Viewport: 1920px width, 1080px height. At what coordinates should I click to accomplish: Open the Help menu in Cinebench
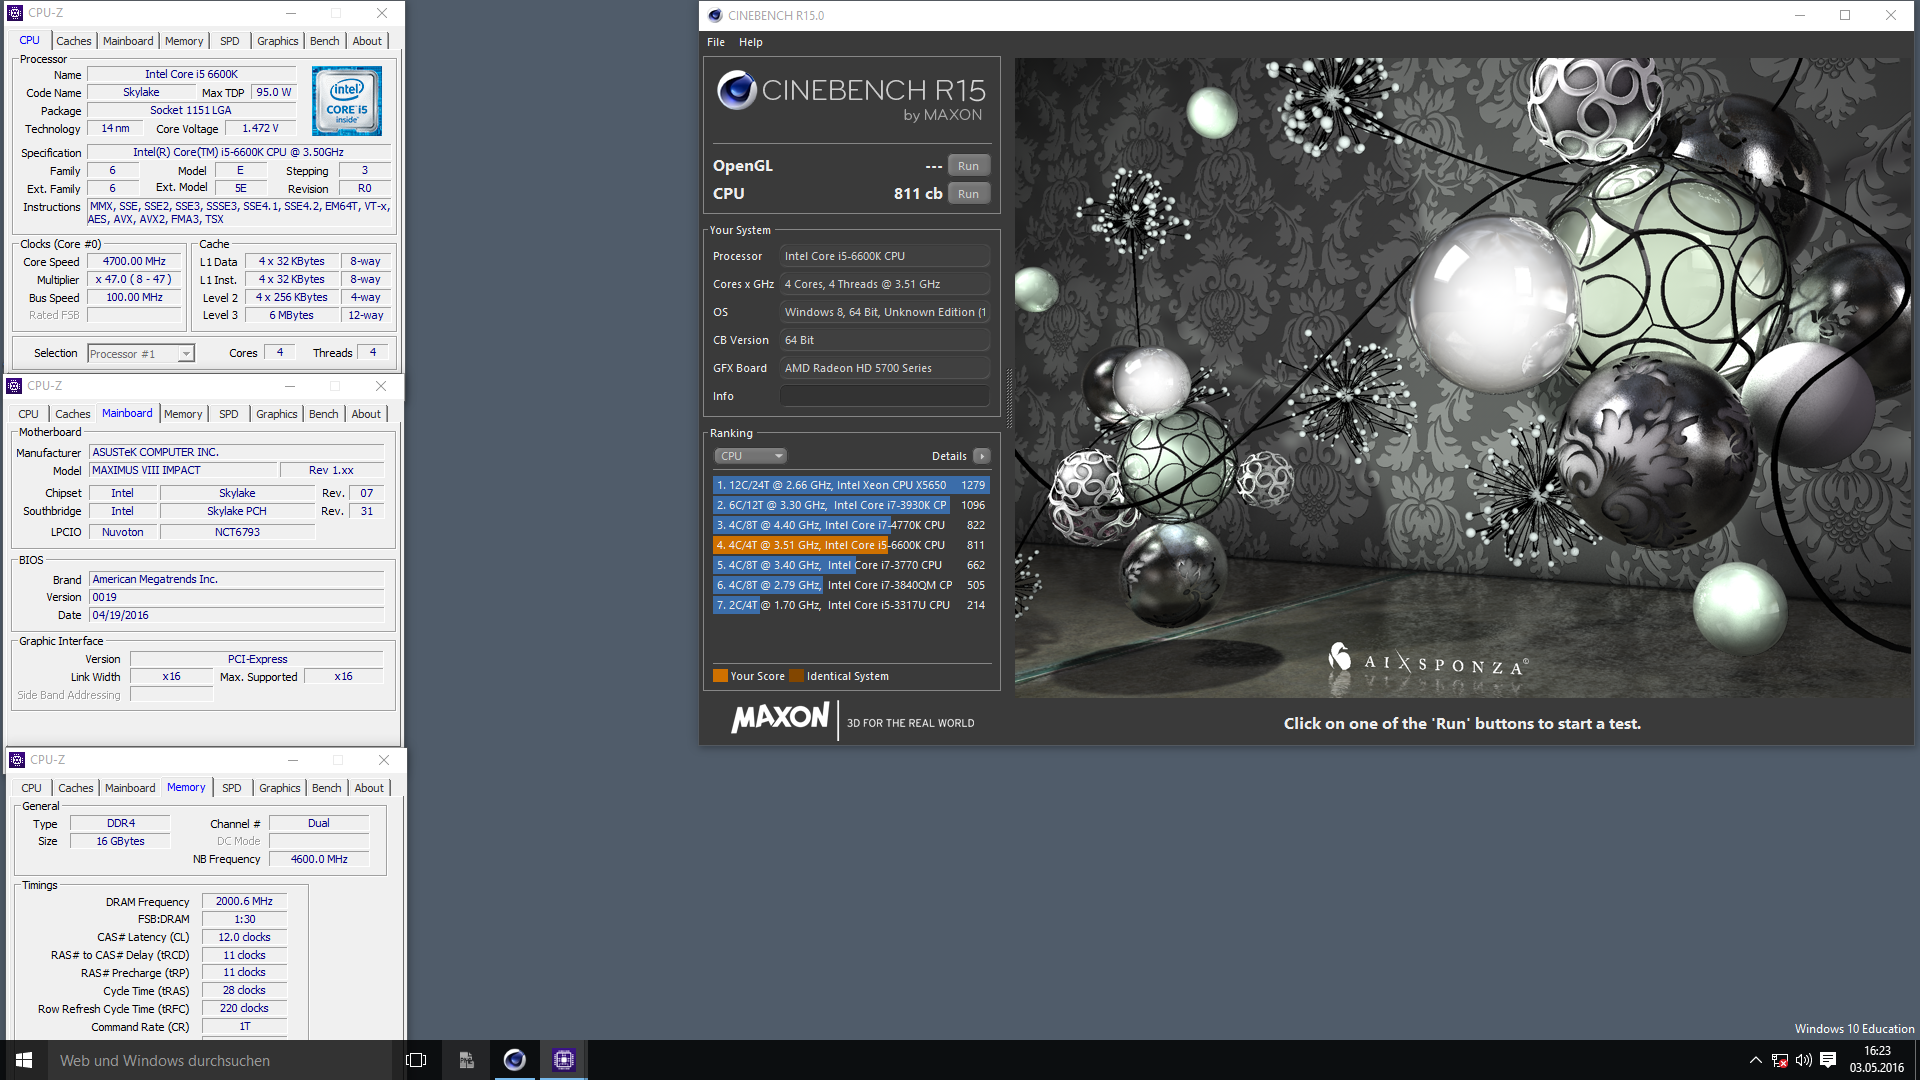[751, 42]
